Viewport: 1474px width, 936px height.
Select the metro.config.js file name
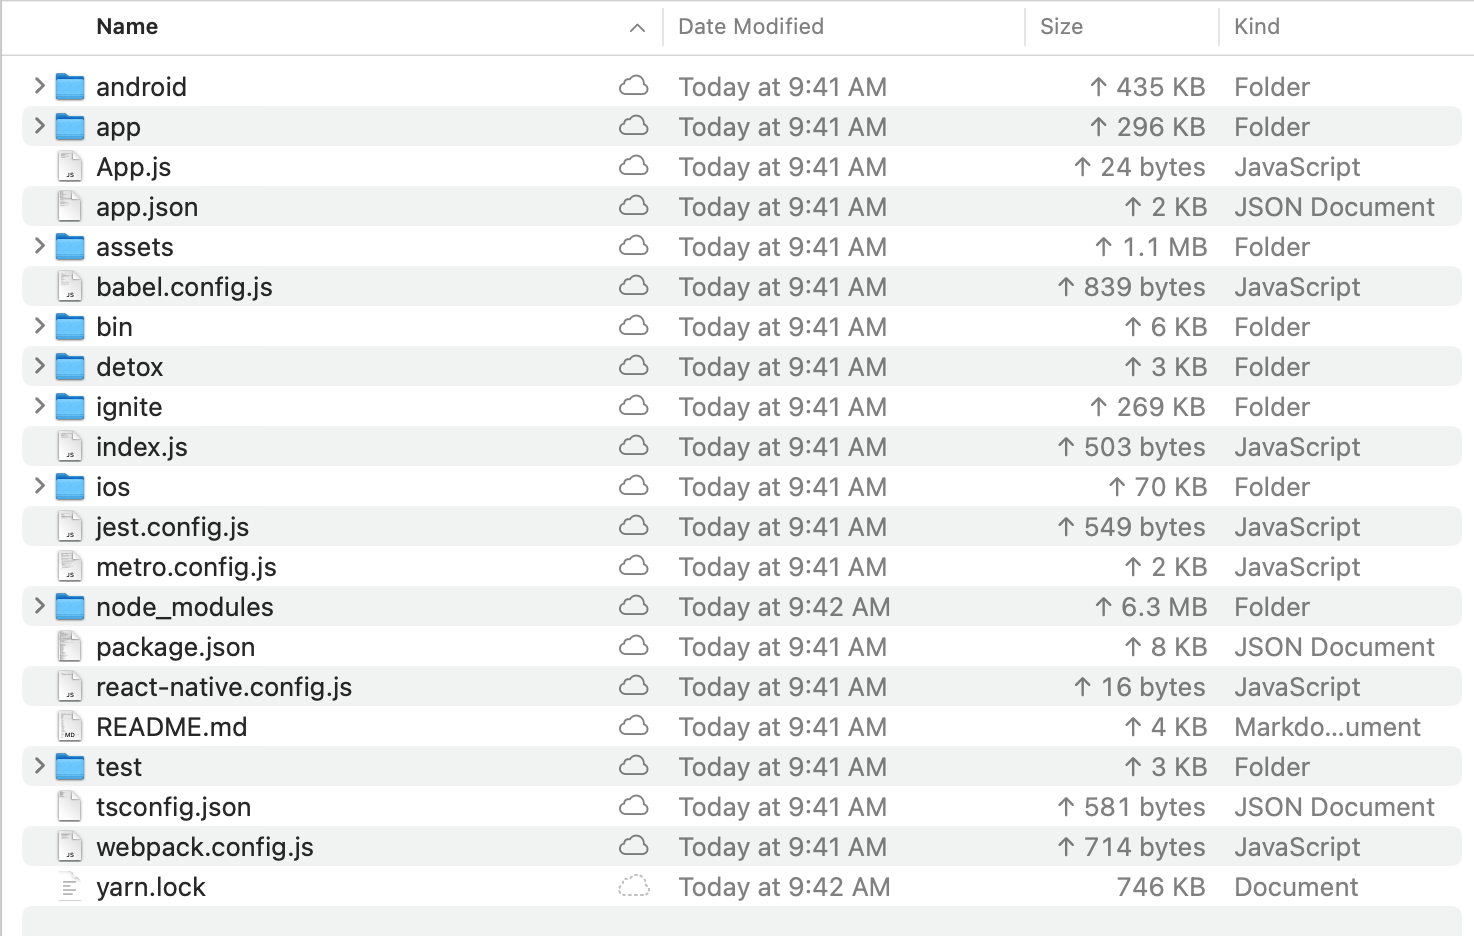(186, 567)
